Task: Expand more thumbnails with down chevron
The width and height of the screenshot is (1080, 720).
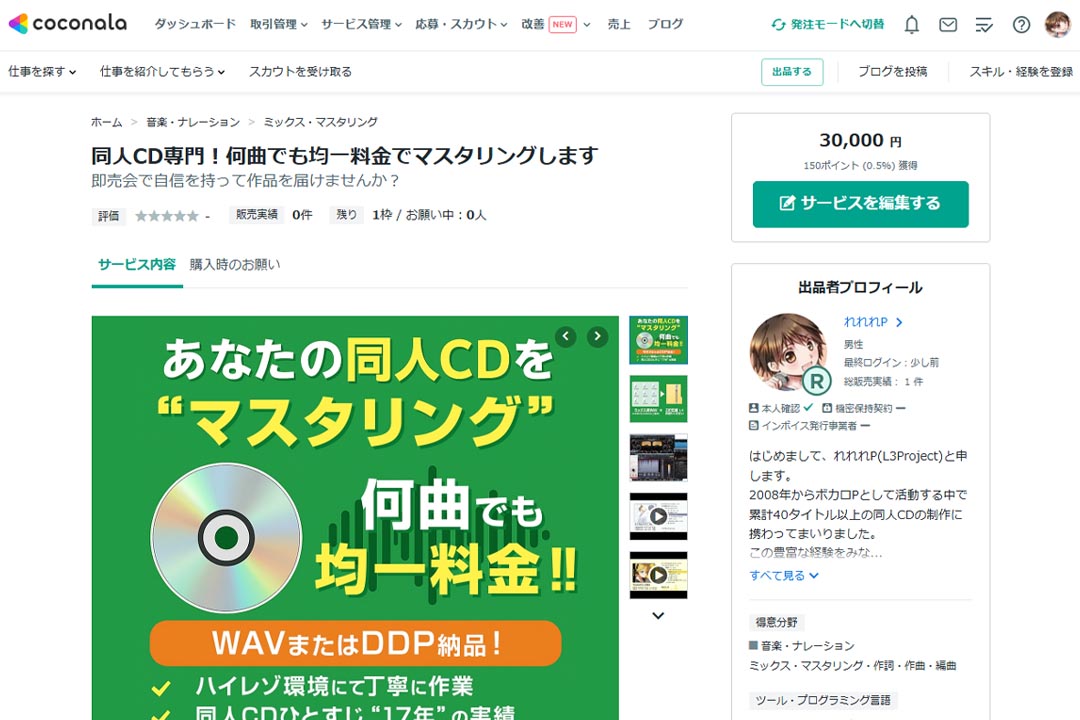Action: [x=658, y=615]
